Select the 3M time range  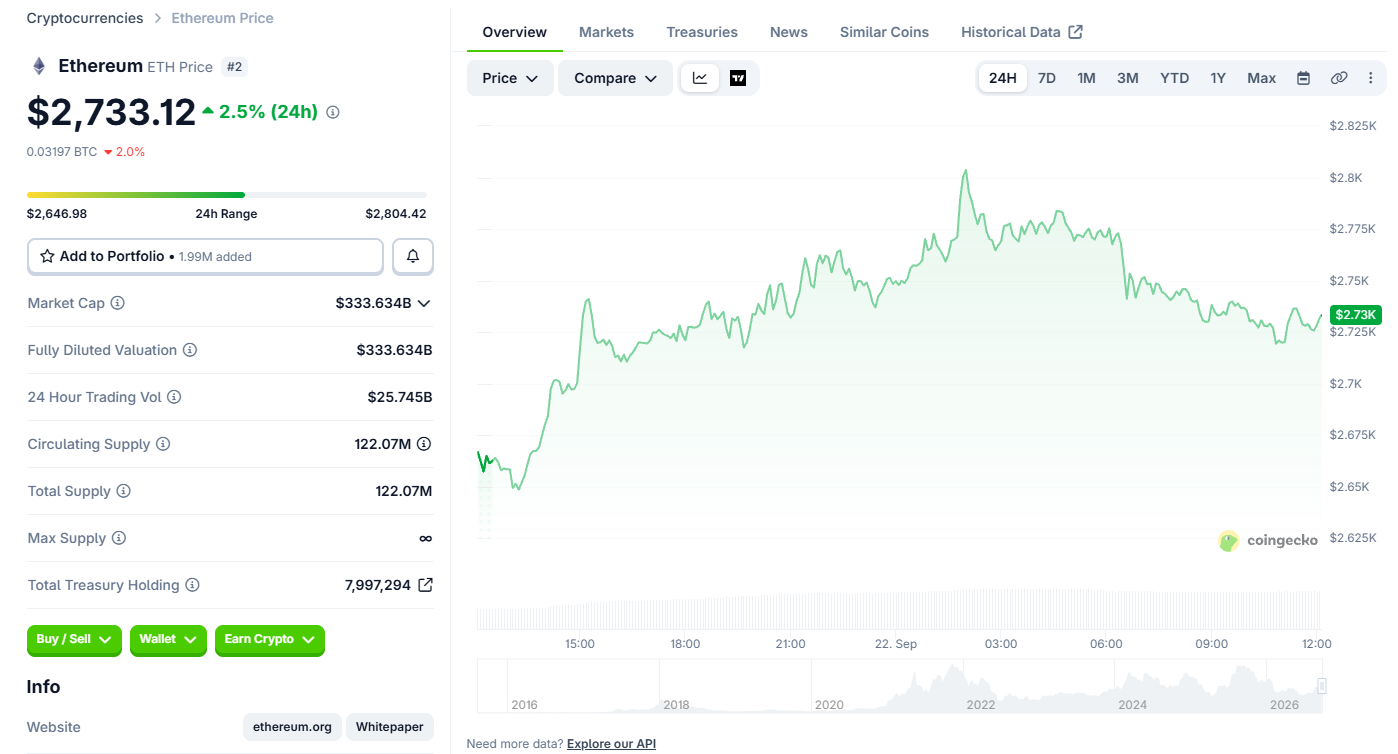point(1128,78)
